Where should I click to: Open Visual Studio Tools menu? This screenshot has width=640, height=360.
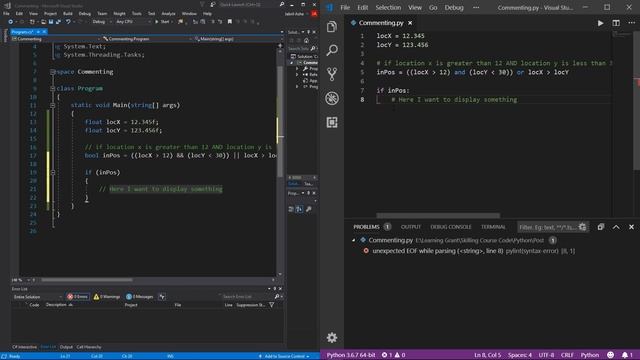[136, 14]
